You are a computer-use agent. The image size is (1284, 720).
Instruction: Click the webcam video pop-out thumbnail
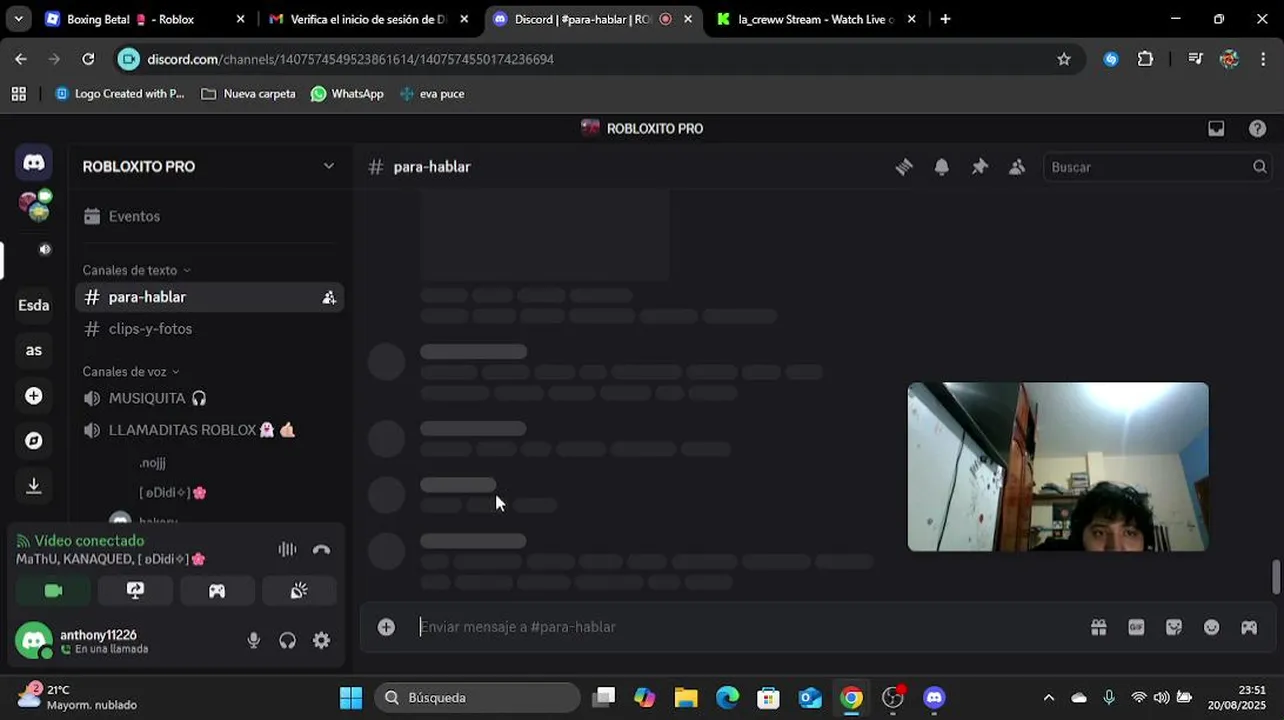point(1058,466)
